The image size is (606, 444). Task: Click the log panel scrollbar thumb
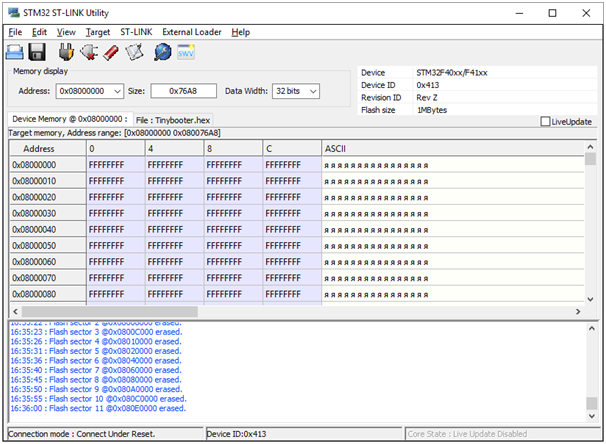click(x=591, y=403)
